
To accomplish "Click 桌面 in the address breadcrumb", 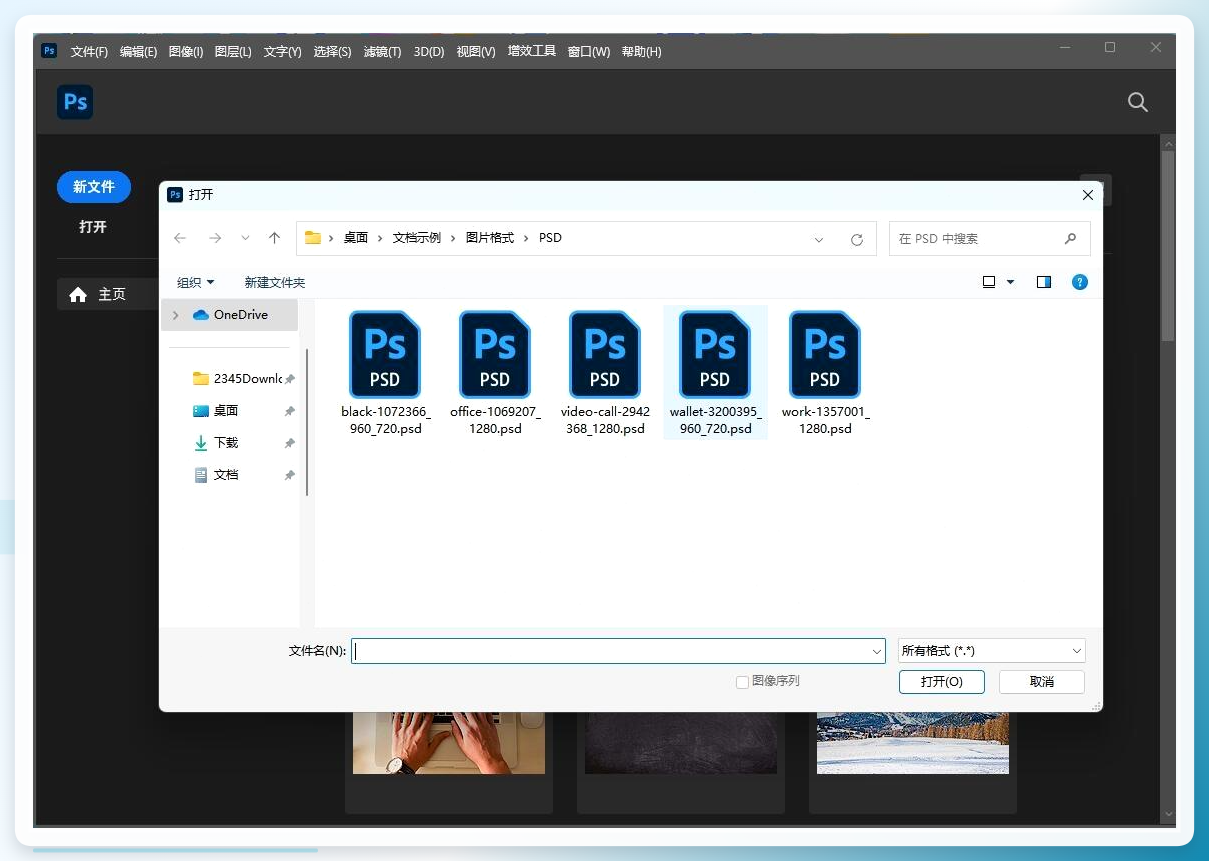I will point(356,238).
